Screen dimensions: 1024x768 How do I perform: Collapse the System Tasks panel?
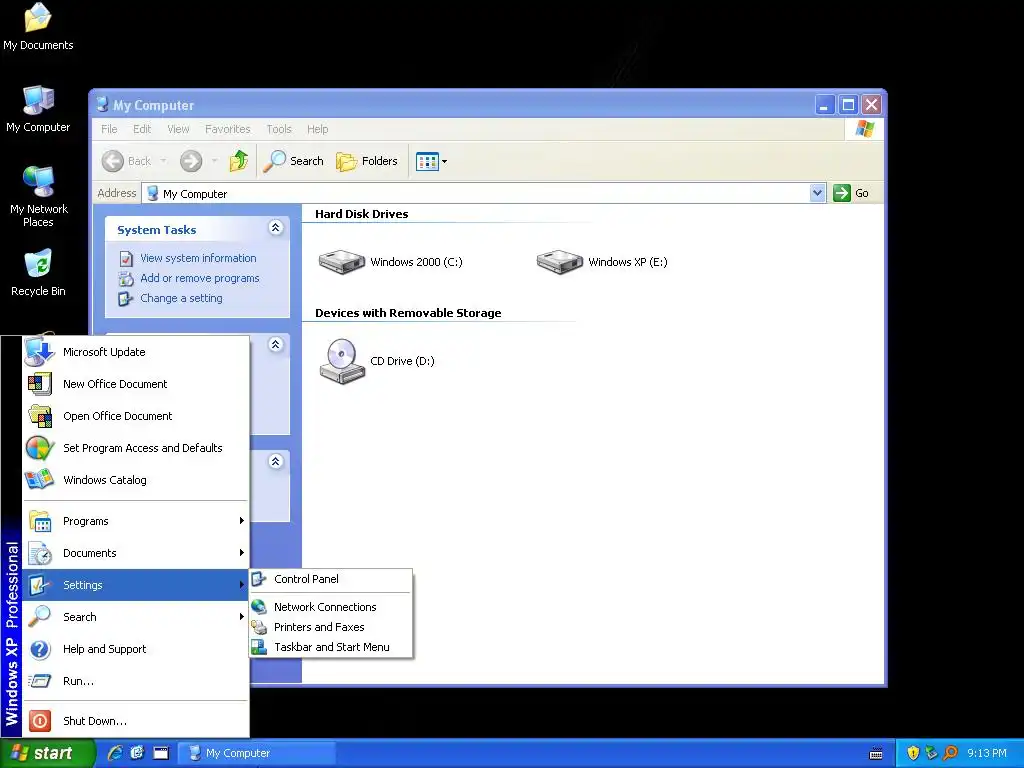(276, 227)
